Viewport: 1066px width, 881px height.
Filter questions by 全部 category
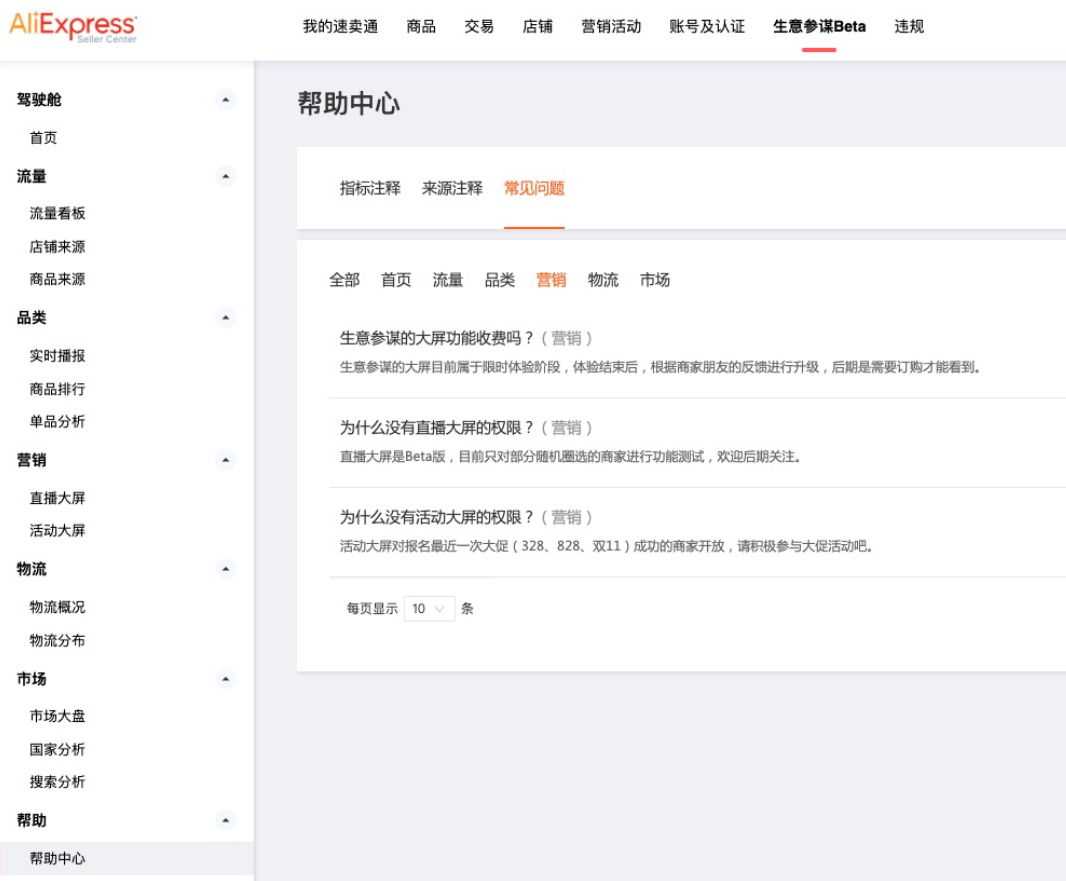pos(344,280)
